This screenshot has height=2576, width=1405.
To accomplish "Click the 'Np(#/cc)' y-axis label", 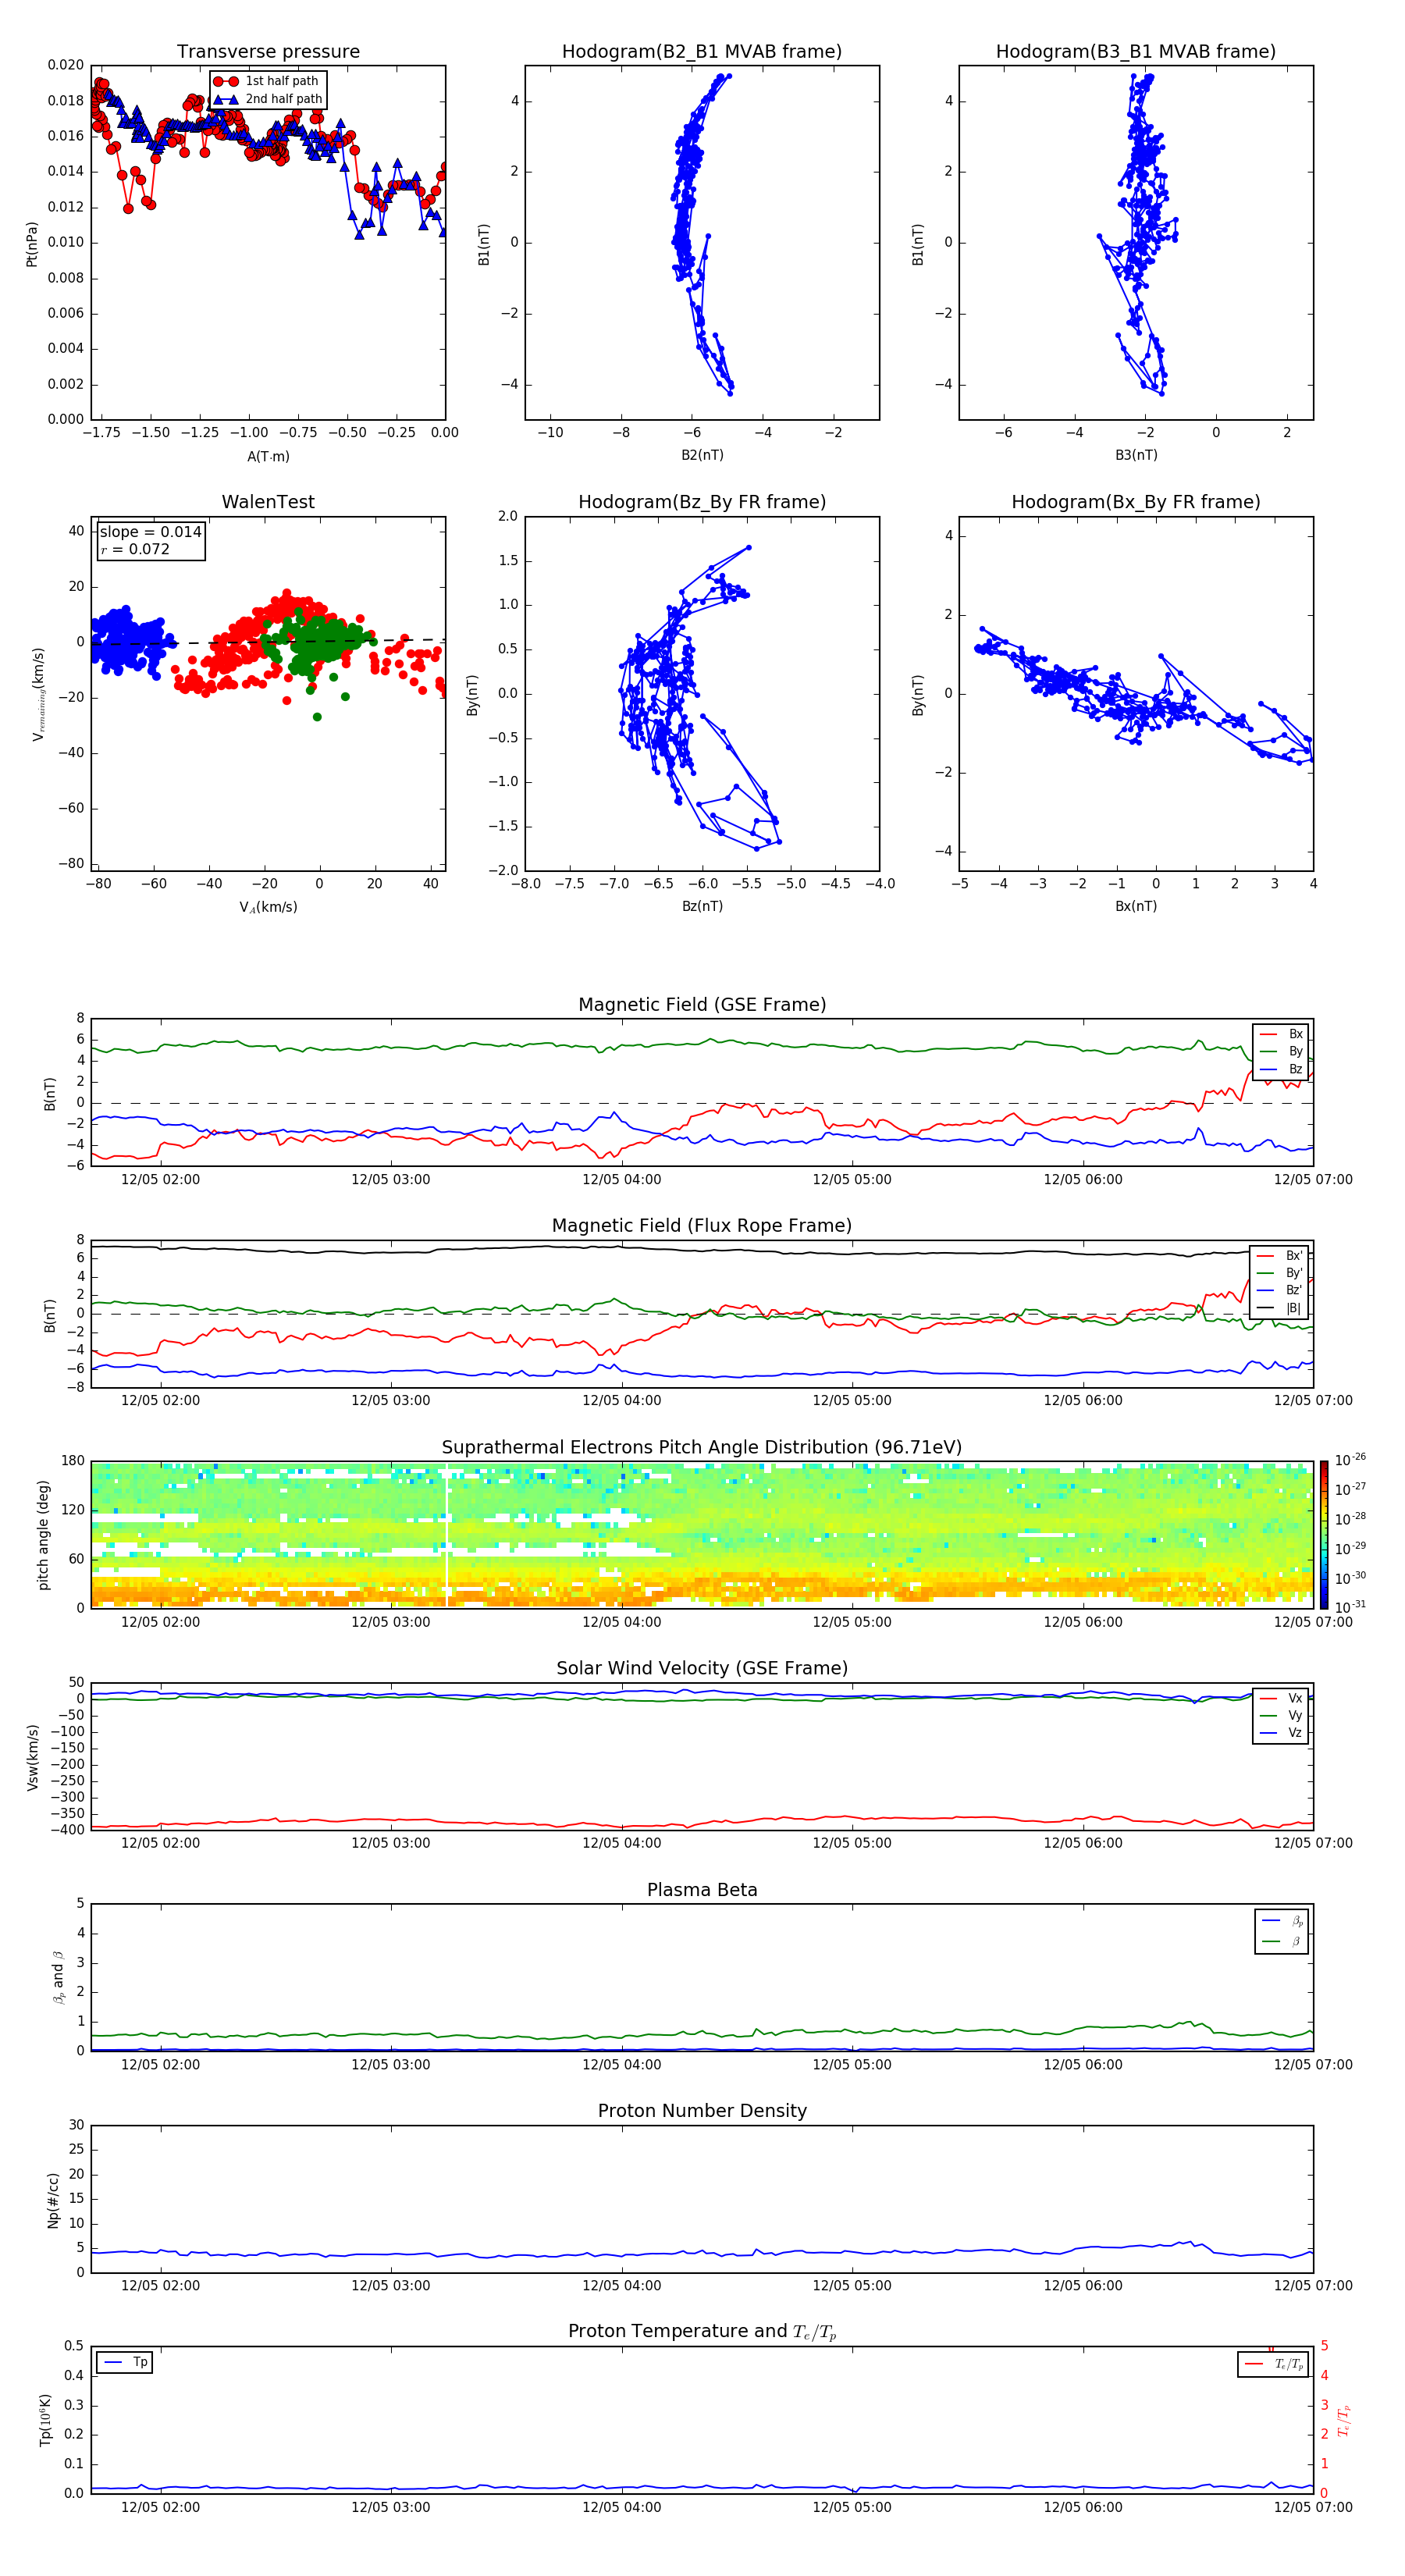I will point(53,2200).
